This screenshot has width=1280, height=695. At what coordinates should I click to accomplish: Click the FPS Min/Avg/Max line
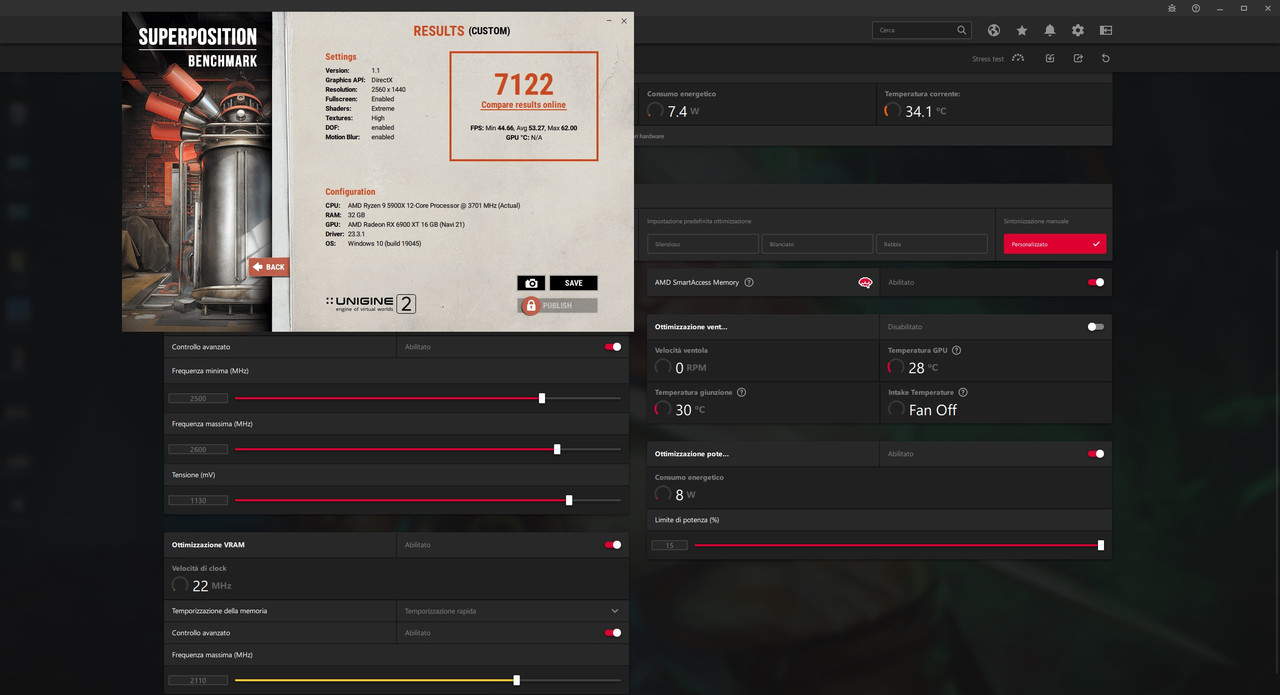click(x=523, y=128)
